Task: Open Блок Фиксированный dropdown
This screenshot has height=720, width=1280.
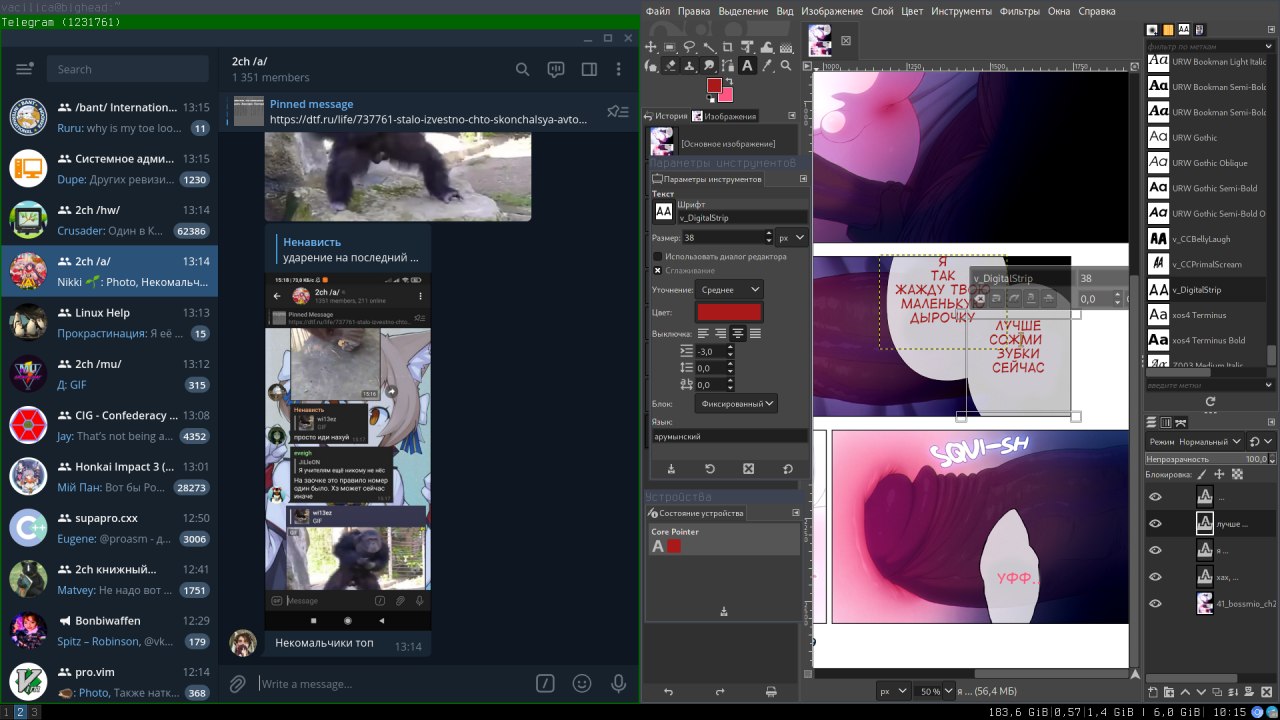Action: click(737, 403)
